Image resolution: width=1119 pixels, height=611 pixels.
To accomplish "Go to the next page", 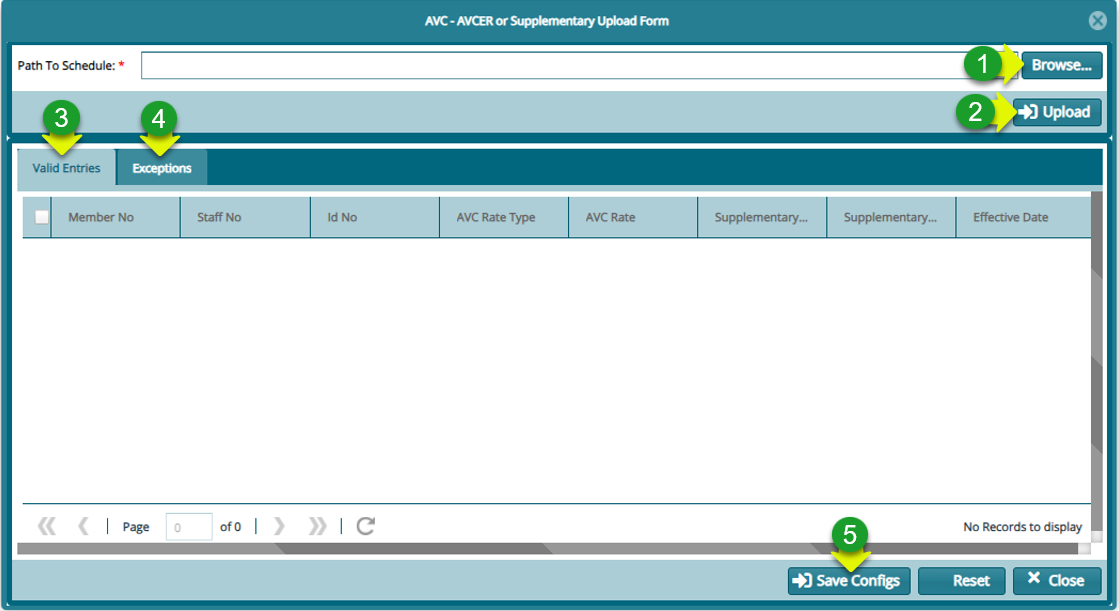I will coord(279,526).
